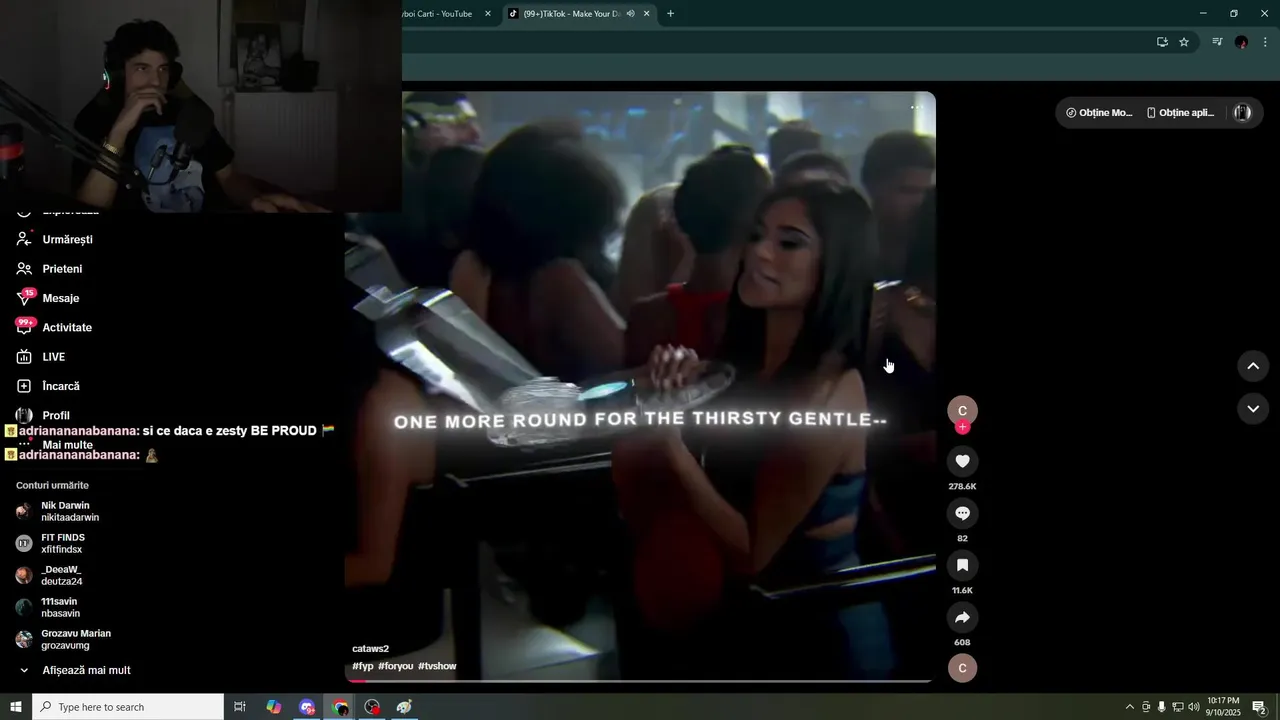Open Paint palette app on taskbar
The image size is (1280, 720).
(404, 707)
